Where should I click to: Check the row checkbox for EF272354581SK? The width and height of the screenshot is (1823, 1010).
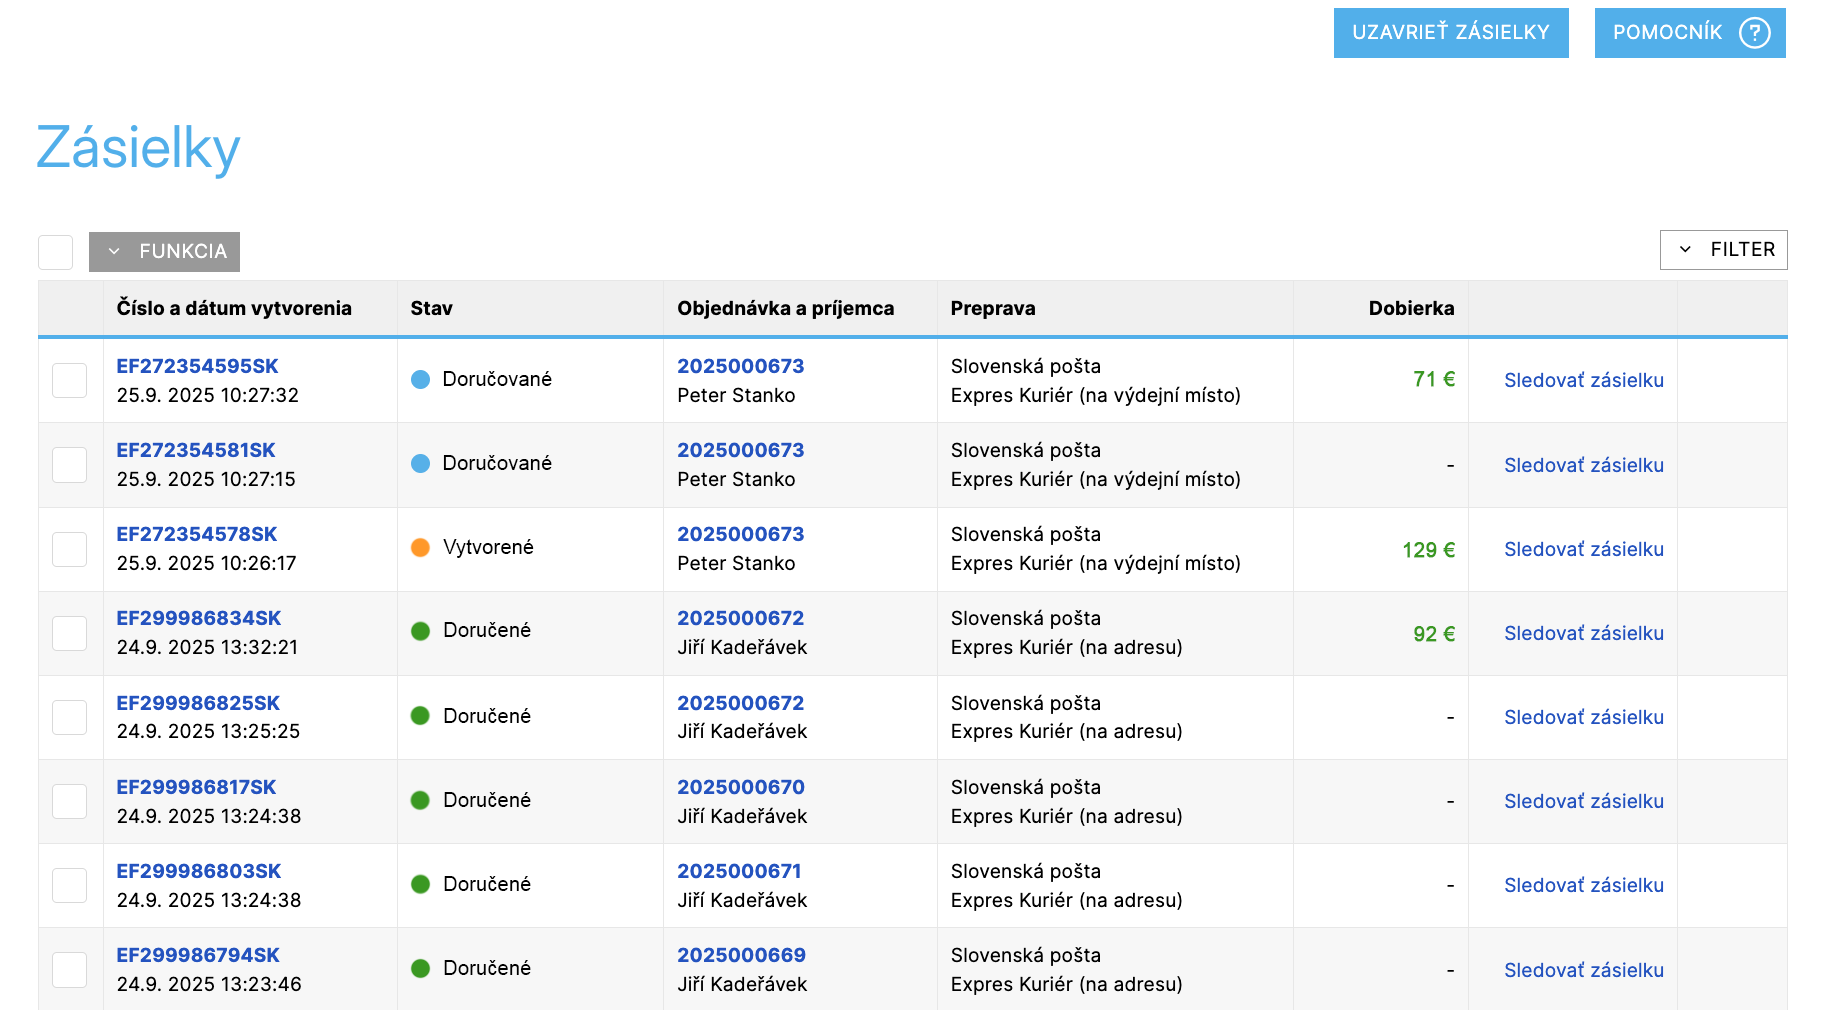pyautogui.click(x=70, y=465)
